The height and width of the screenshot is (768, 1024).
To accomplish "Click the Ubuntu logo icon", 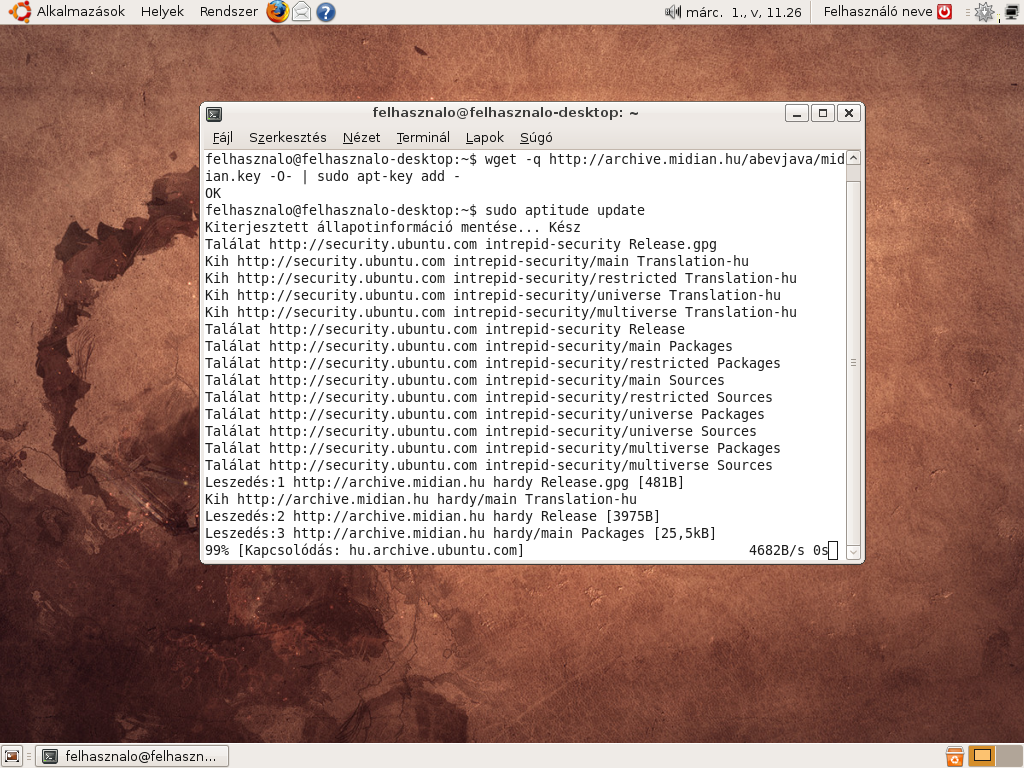I will pos(20,11).
